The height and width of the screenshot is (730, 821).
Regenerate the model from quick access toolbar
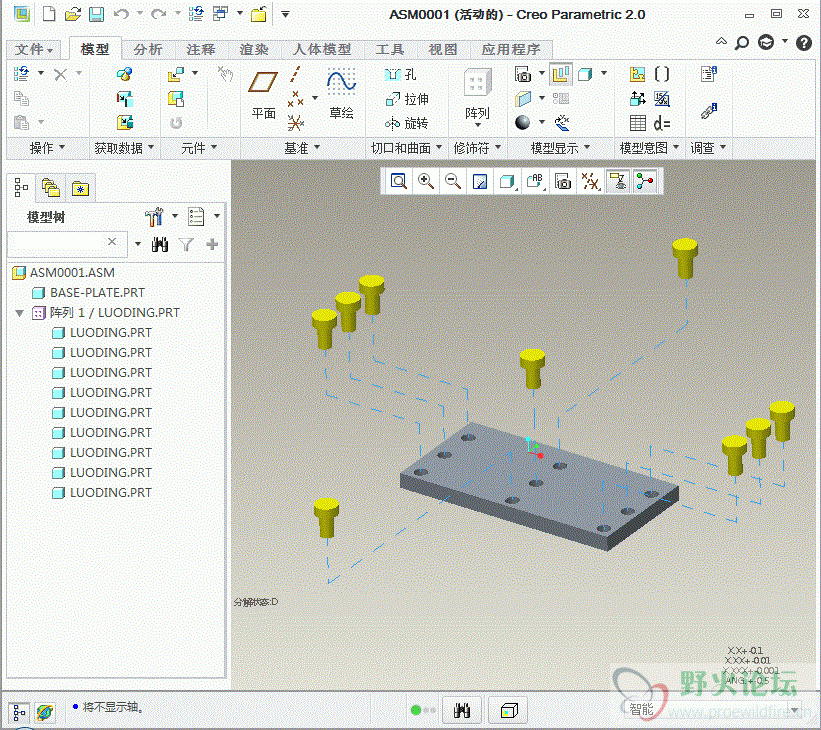point(196,14)
